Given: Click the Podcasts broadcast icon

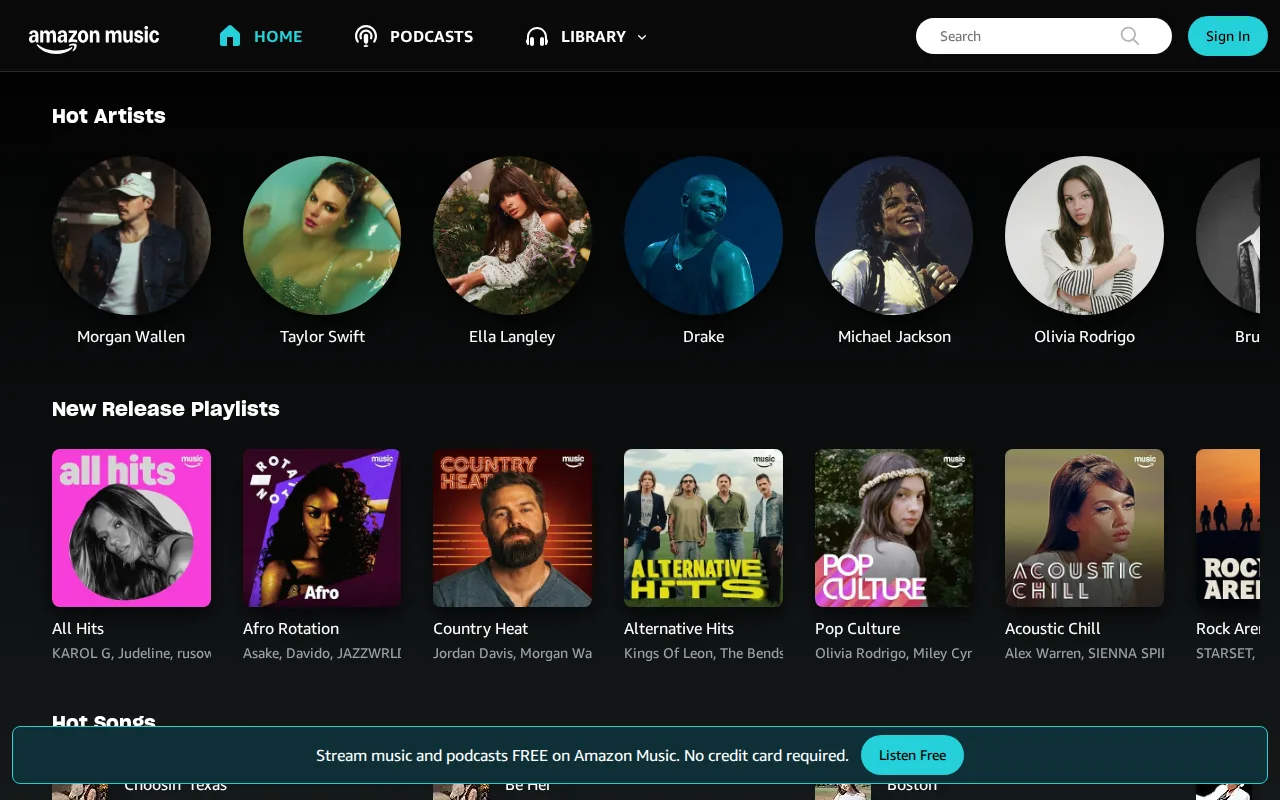Looking at the screenshot, I should click(x=366, y=36).
